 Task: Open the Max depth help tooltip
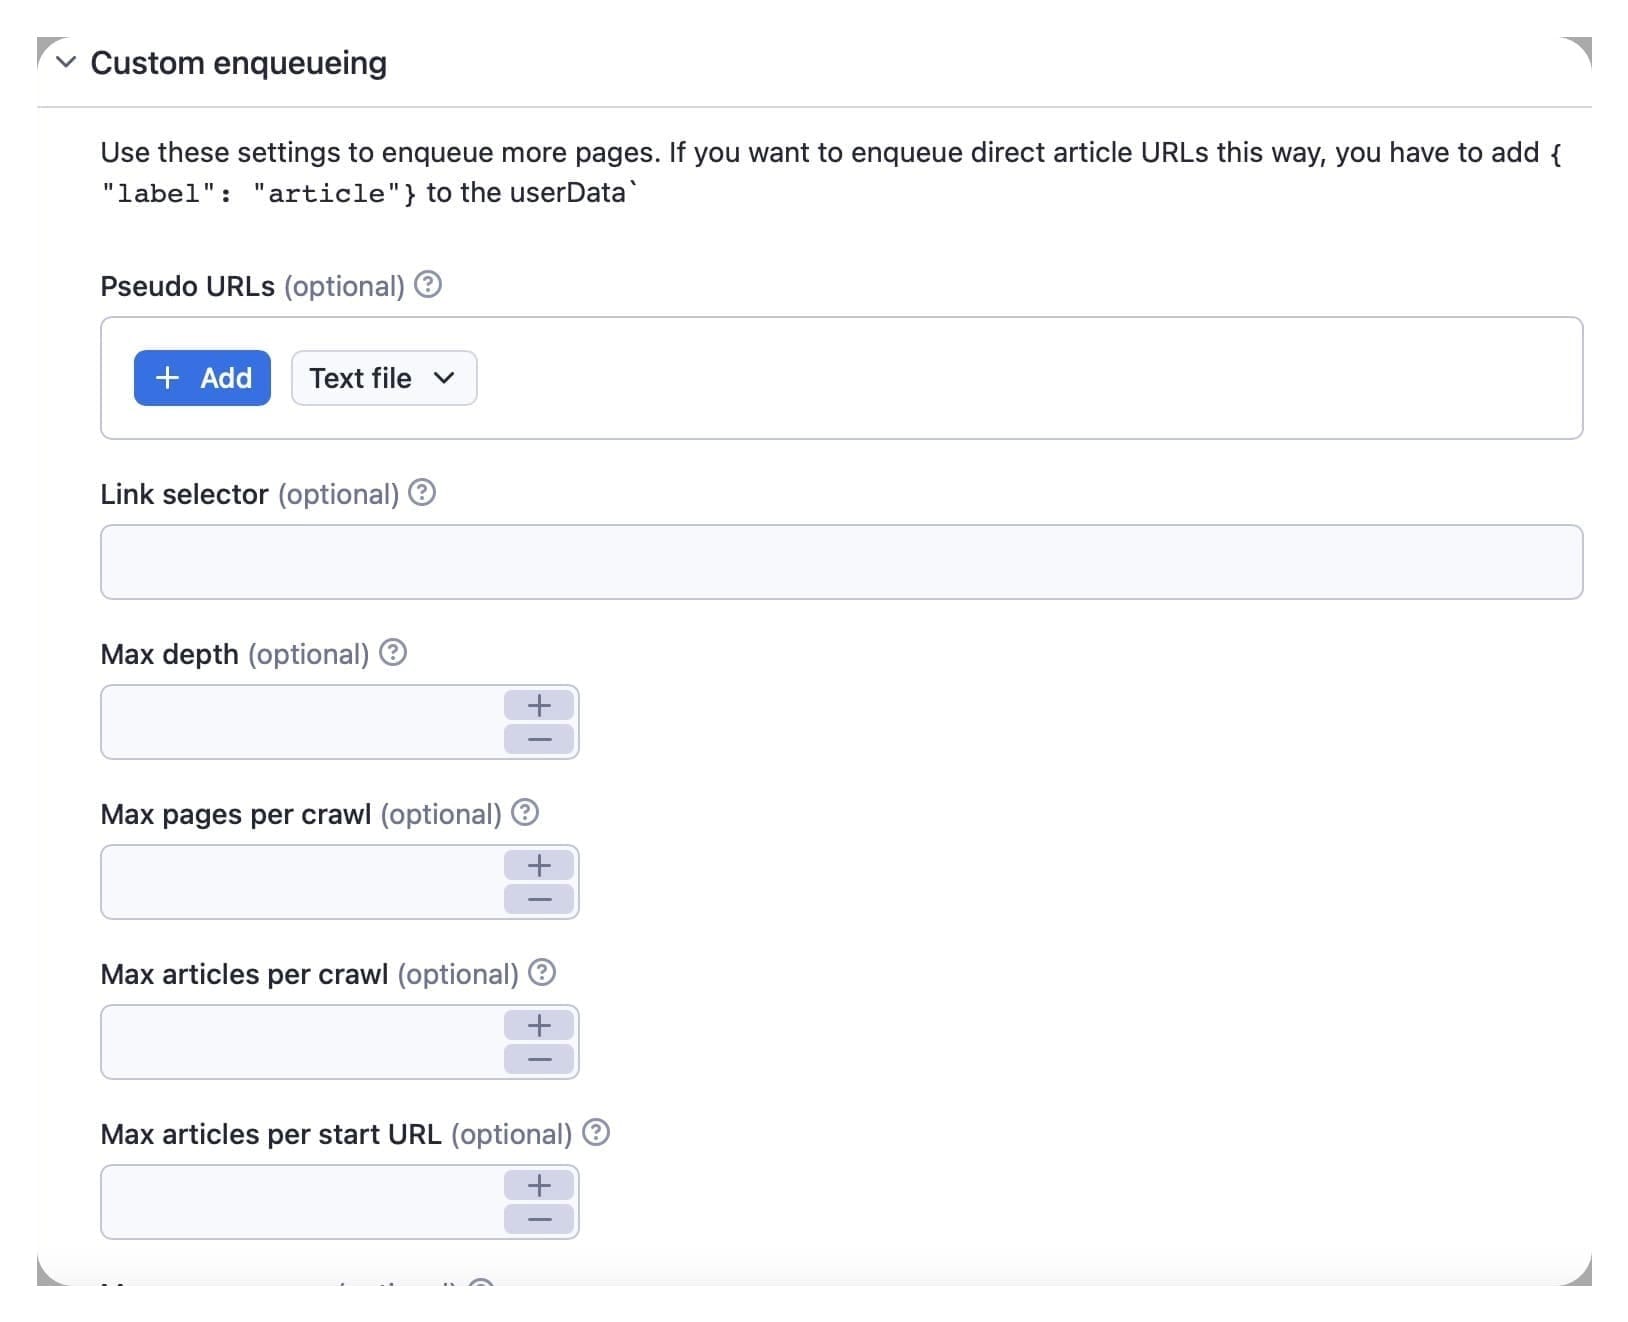coord(394,653)
